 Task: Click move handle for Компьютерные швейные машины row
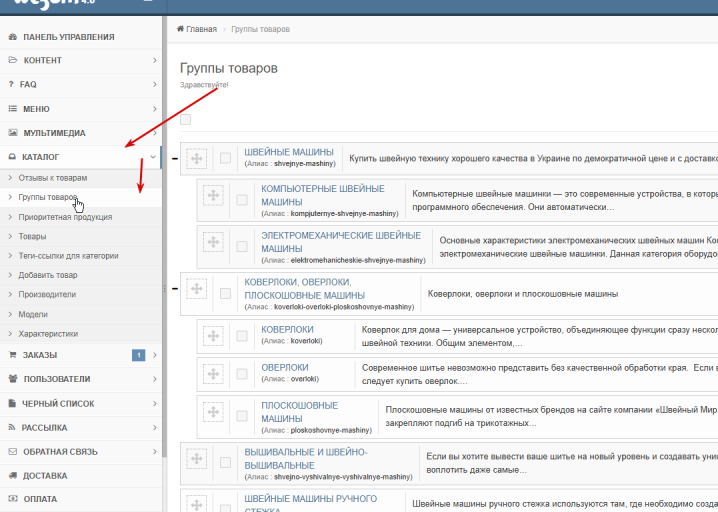pos(213,196)
